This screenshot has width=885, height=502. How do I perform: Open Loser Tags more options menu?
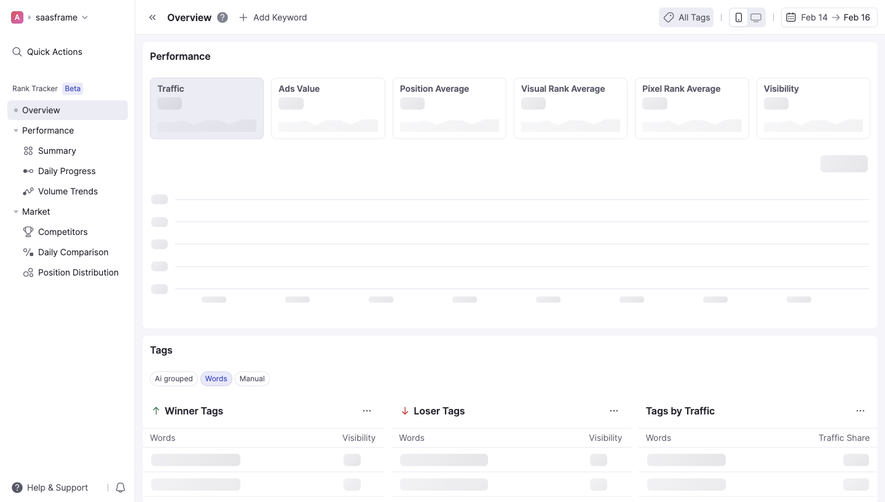[614, 411]
